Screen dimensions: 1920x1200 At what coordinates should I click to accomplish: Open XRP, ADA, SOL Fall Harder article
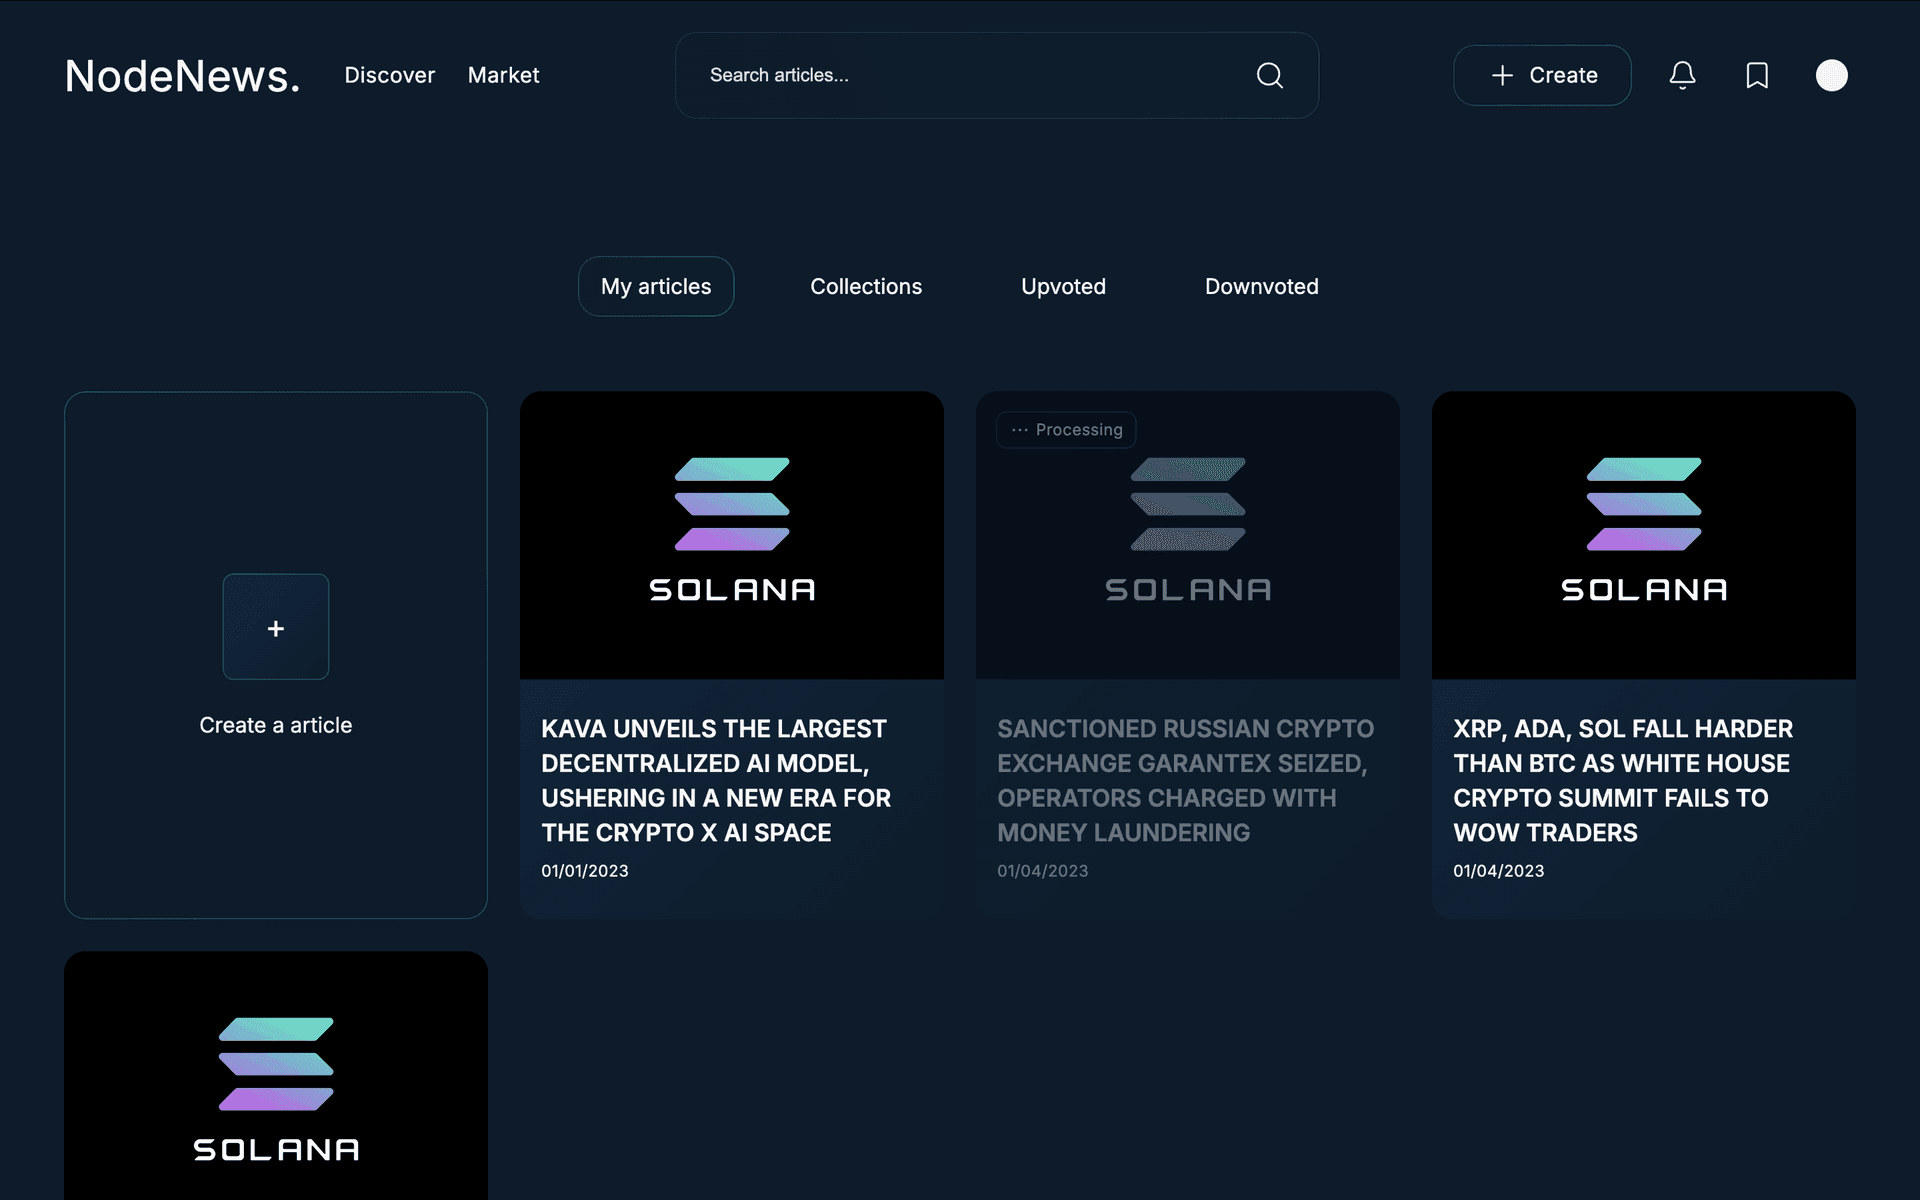coord(1623,780)
